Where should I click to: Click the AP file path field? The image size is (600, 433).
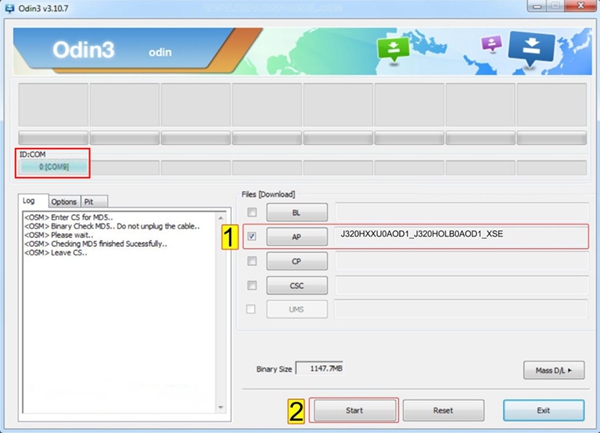[461, 236]
